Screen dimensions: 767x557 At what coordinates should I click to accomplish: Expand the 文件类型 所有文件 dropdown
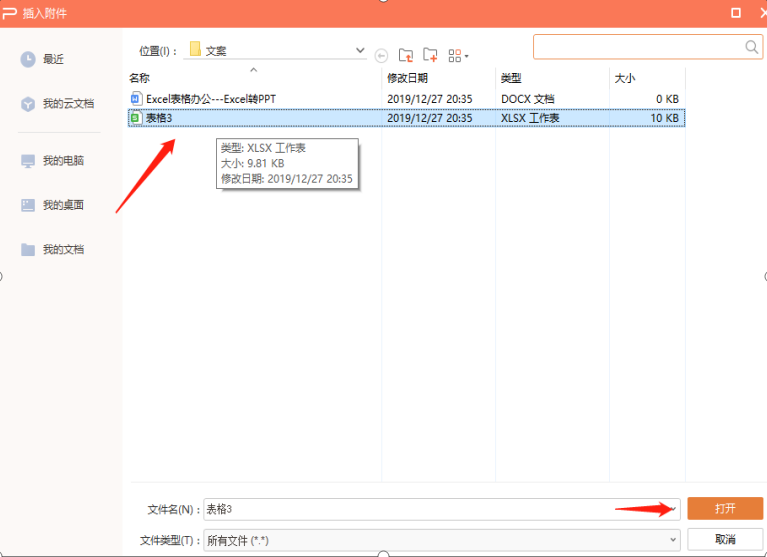[x=442, y=540]
